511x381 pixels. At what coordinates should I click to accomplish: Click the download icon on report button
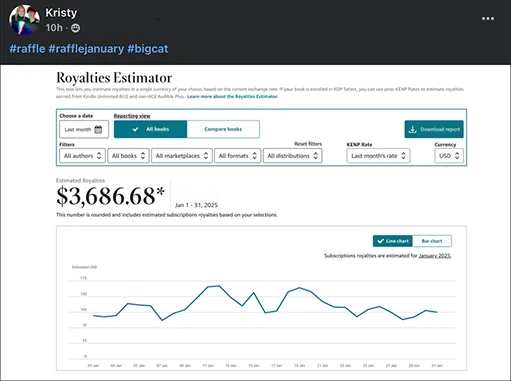[412, 129]
